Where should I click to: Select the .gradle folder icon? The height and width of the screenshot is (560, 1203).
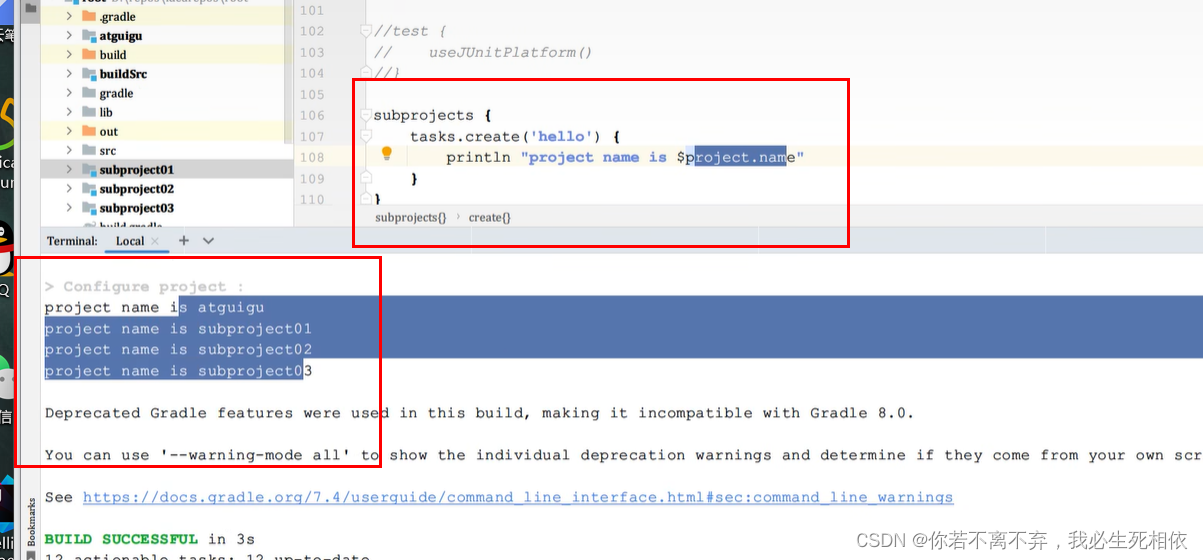pos(89,17)
